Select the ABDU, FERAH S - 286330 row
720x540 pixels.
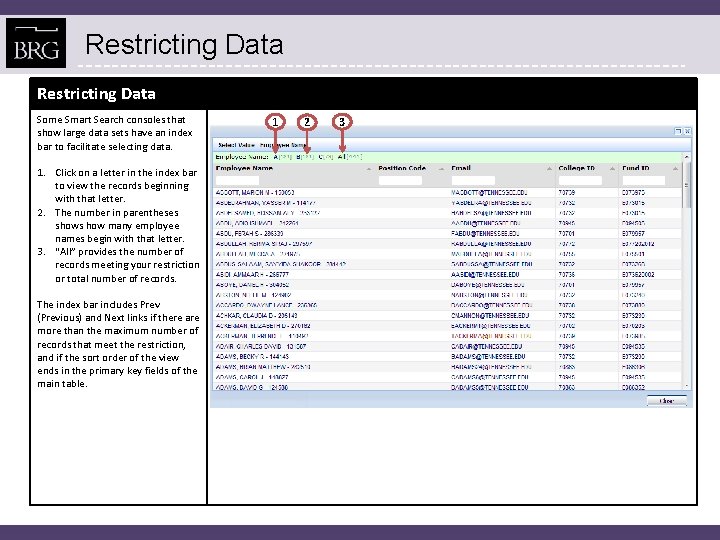[448, 234]
